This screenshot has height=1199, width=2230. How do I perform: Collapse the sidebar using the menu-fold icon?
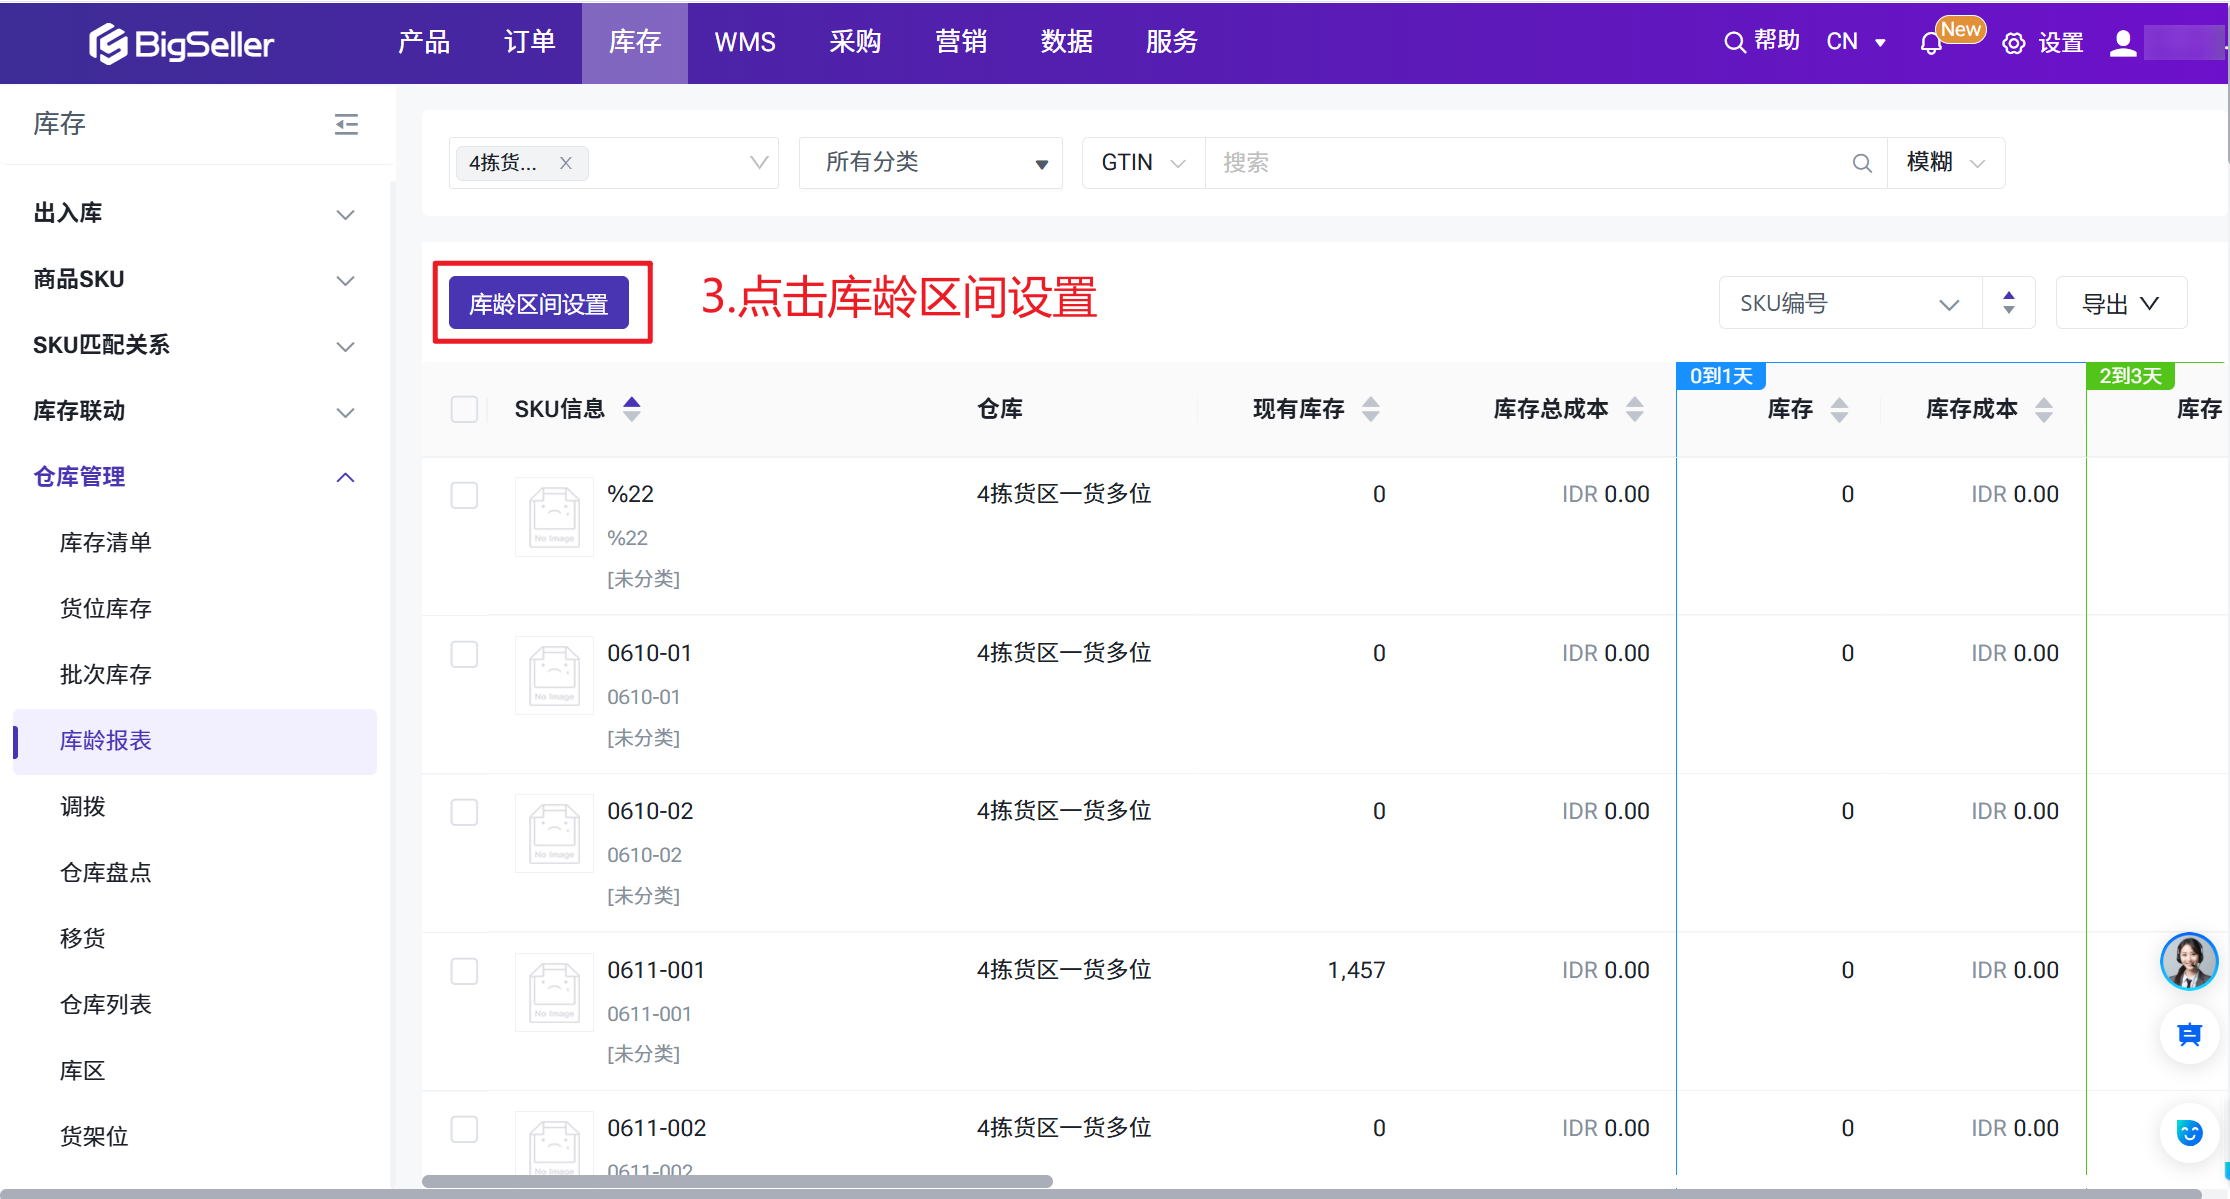(346, 124)
